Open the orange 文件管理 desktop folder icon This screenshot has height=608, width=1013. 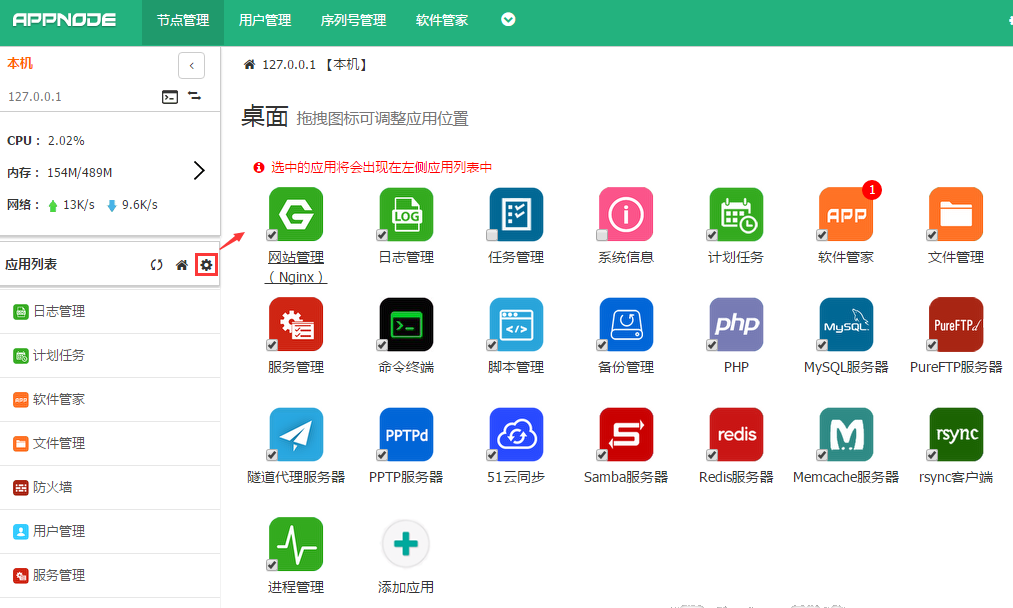[x=956, y=214]
